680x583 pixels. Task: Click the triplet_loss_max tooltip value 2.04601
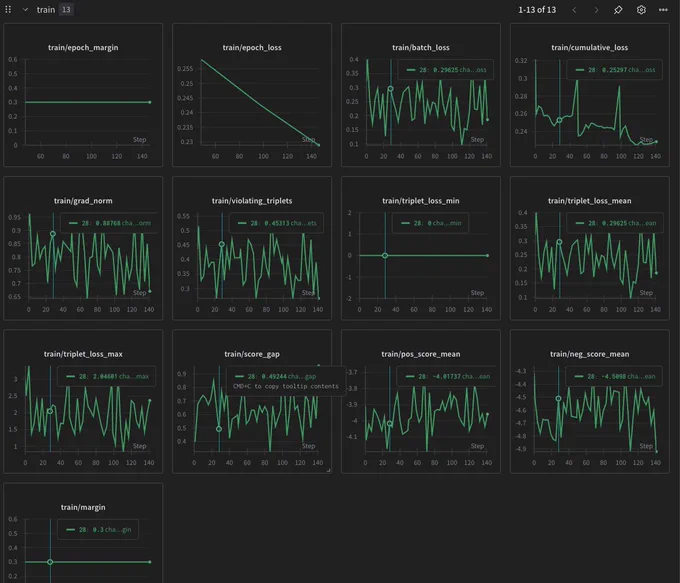(x=105, y=376)
